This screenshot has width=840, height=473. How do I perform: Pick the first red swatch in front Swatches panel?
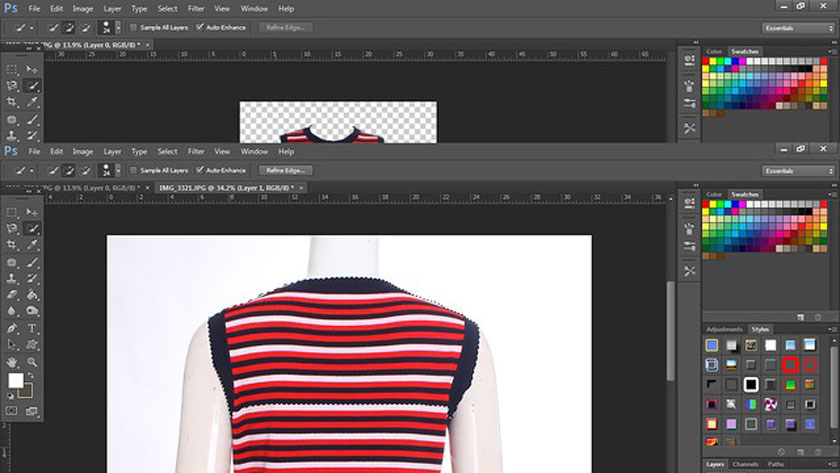click(x=706, y=204)
